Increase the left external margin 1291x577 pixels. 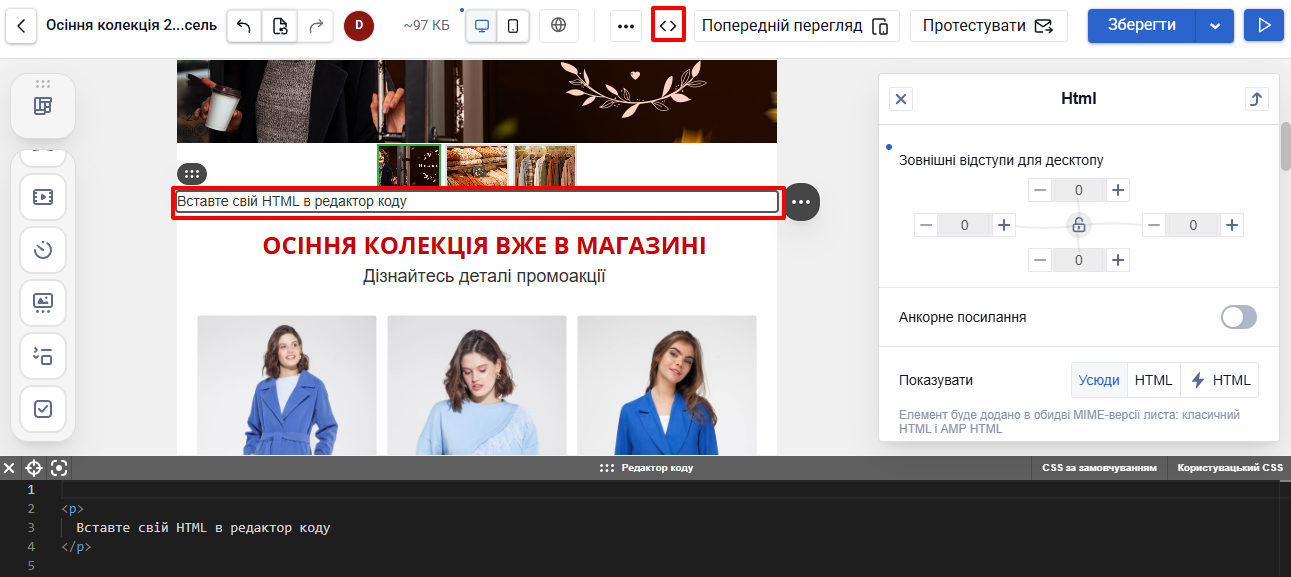1005,225
